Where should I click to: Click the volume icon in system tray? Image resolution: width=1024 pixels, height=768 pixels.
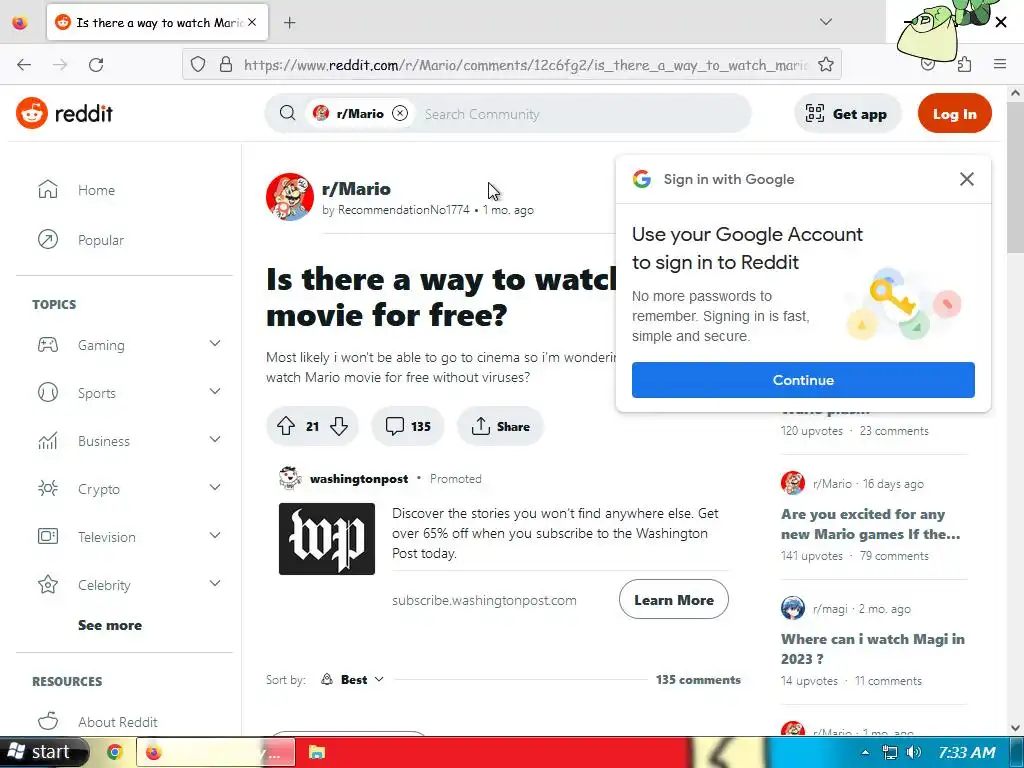[x=914, y=752]
